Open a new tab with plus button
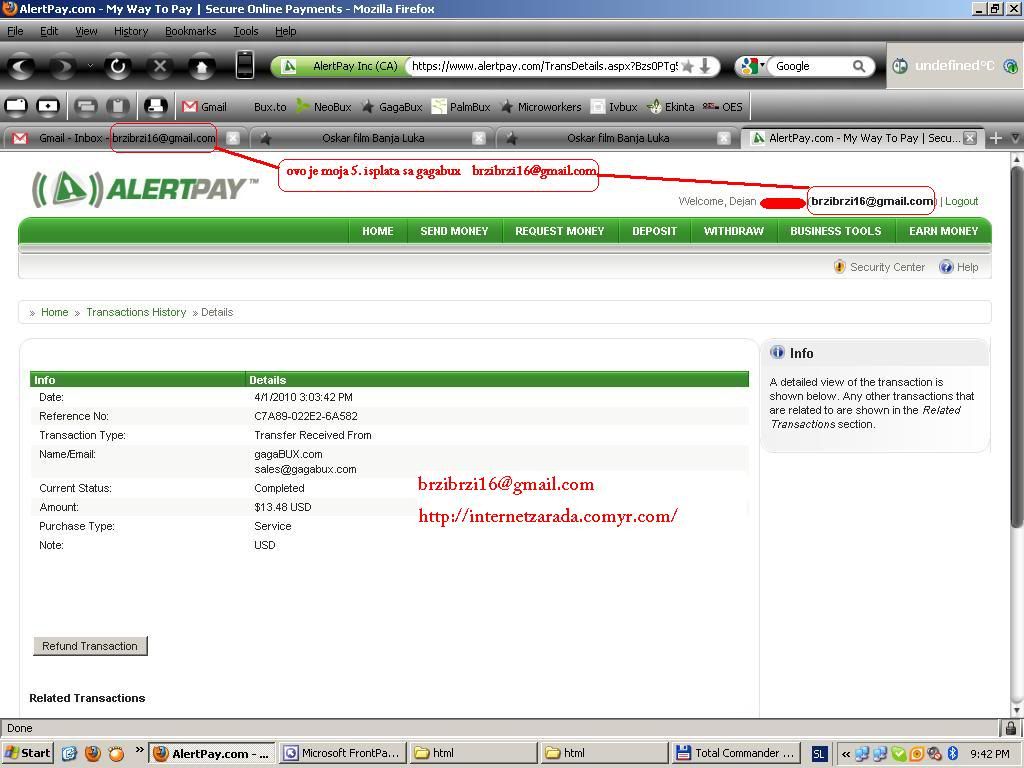This screenshot has height=768, width=1024. click(x=995, y=138)
